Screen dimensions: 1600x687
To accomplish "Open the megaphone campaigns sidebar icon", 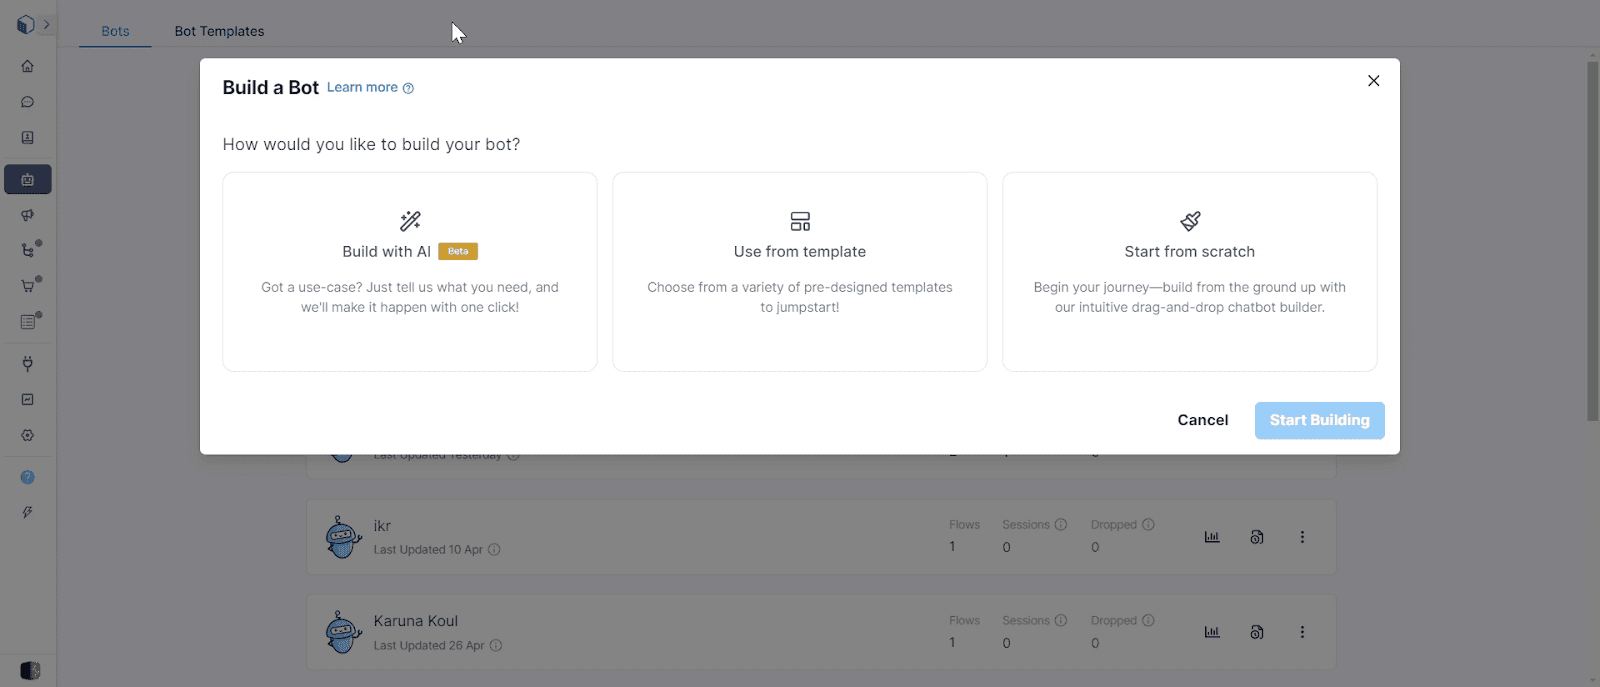I will pyautogui.click(x=28, y=215).
